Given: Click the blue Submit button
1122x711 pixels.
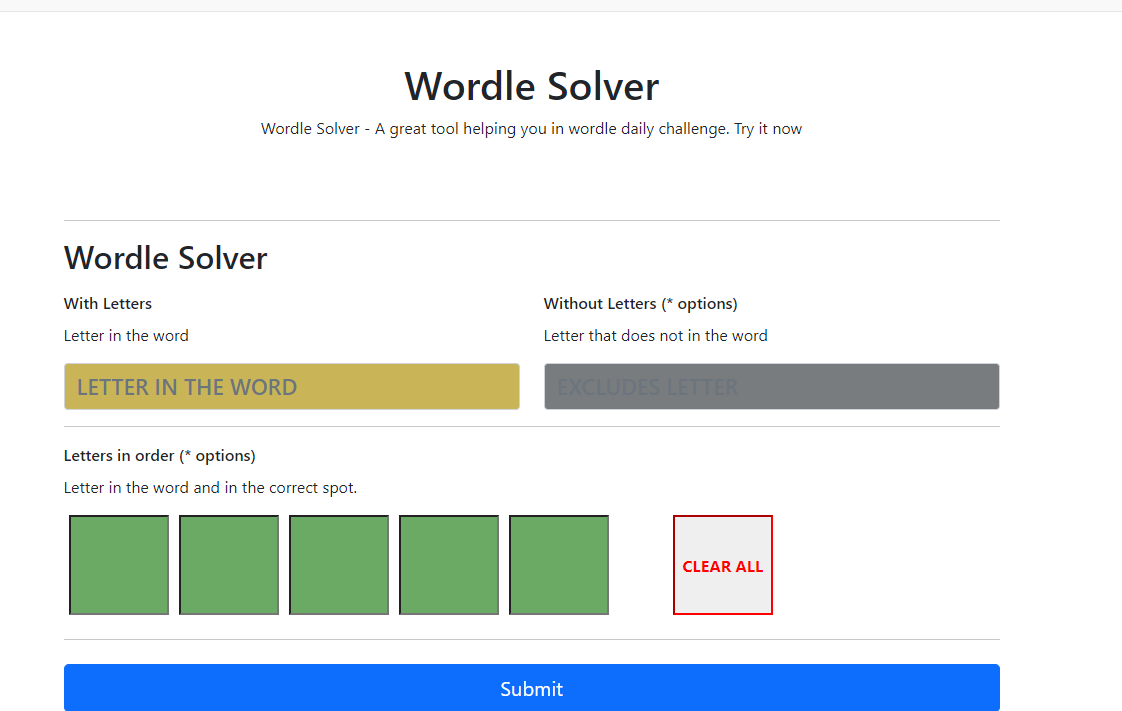Looking at the screenshot, I should pyautogui.click(x=532, y=688).
